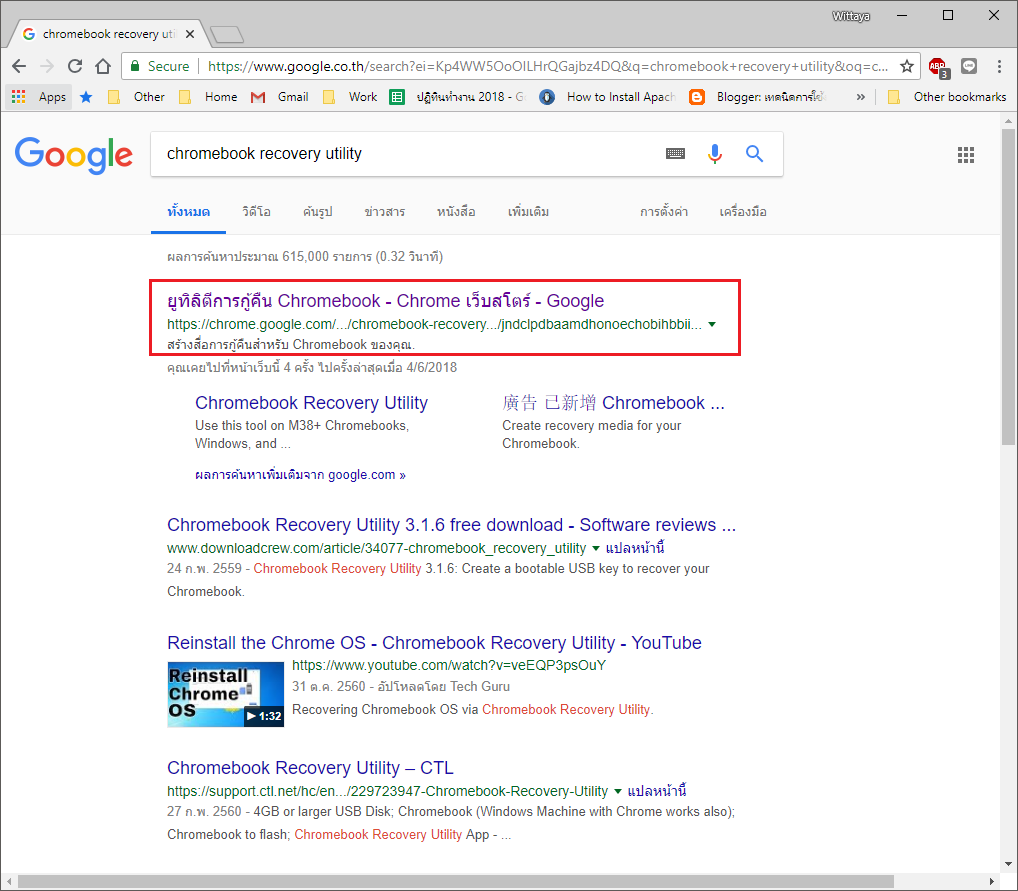1018x891 pixels.
Task: Start voice search with microphone icon
Action: (715, 153)
